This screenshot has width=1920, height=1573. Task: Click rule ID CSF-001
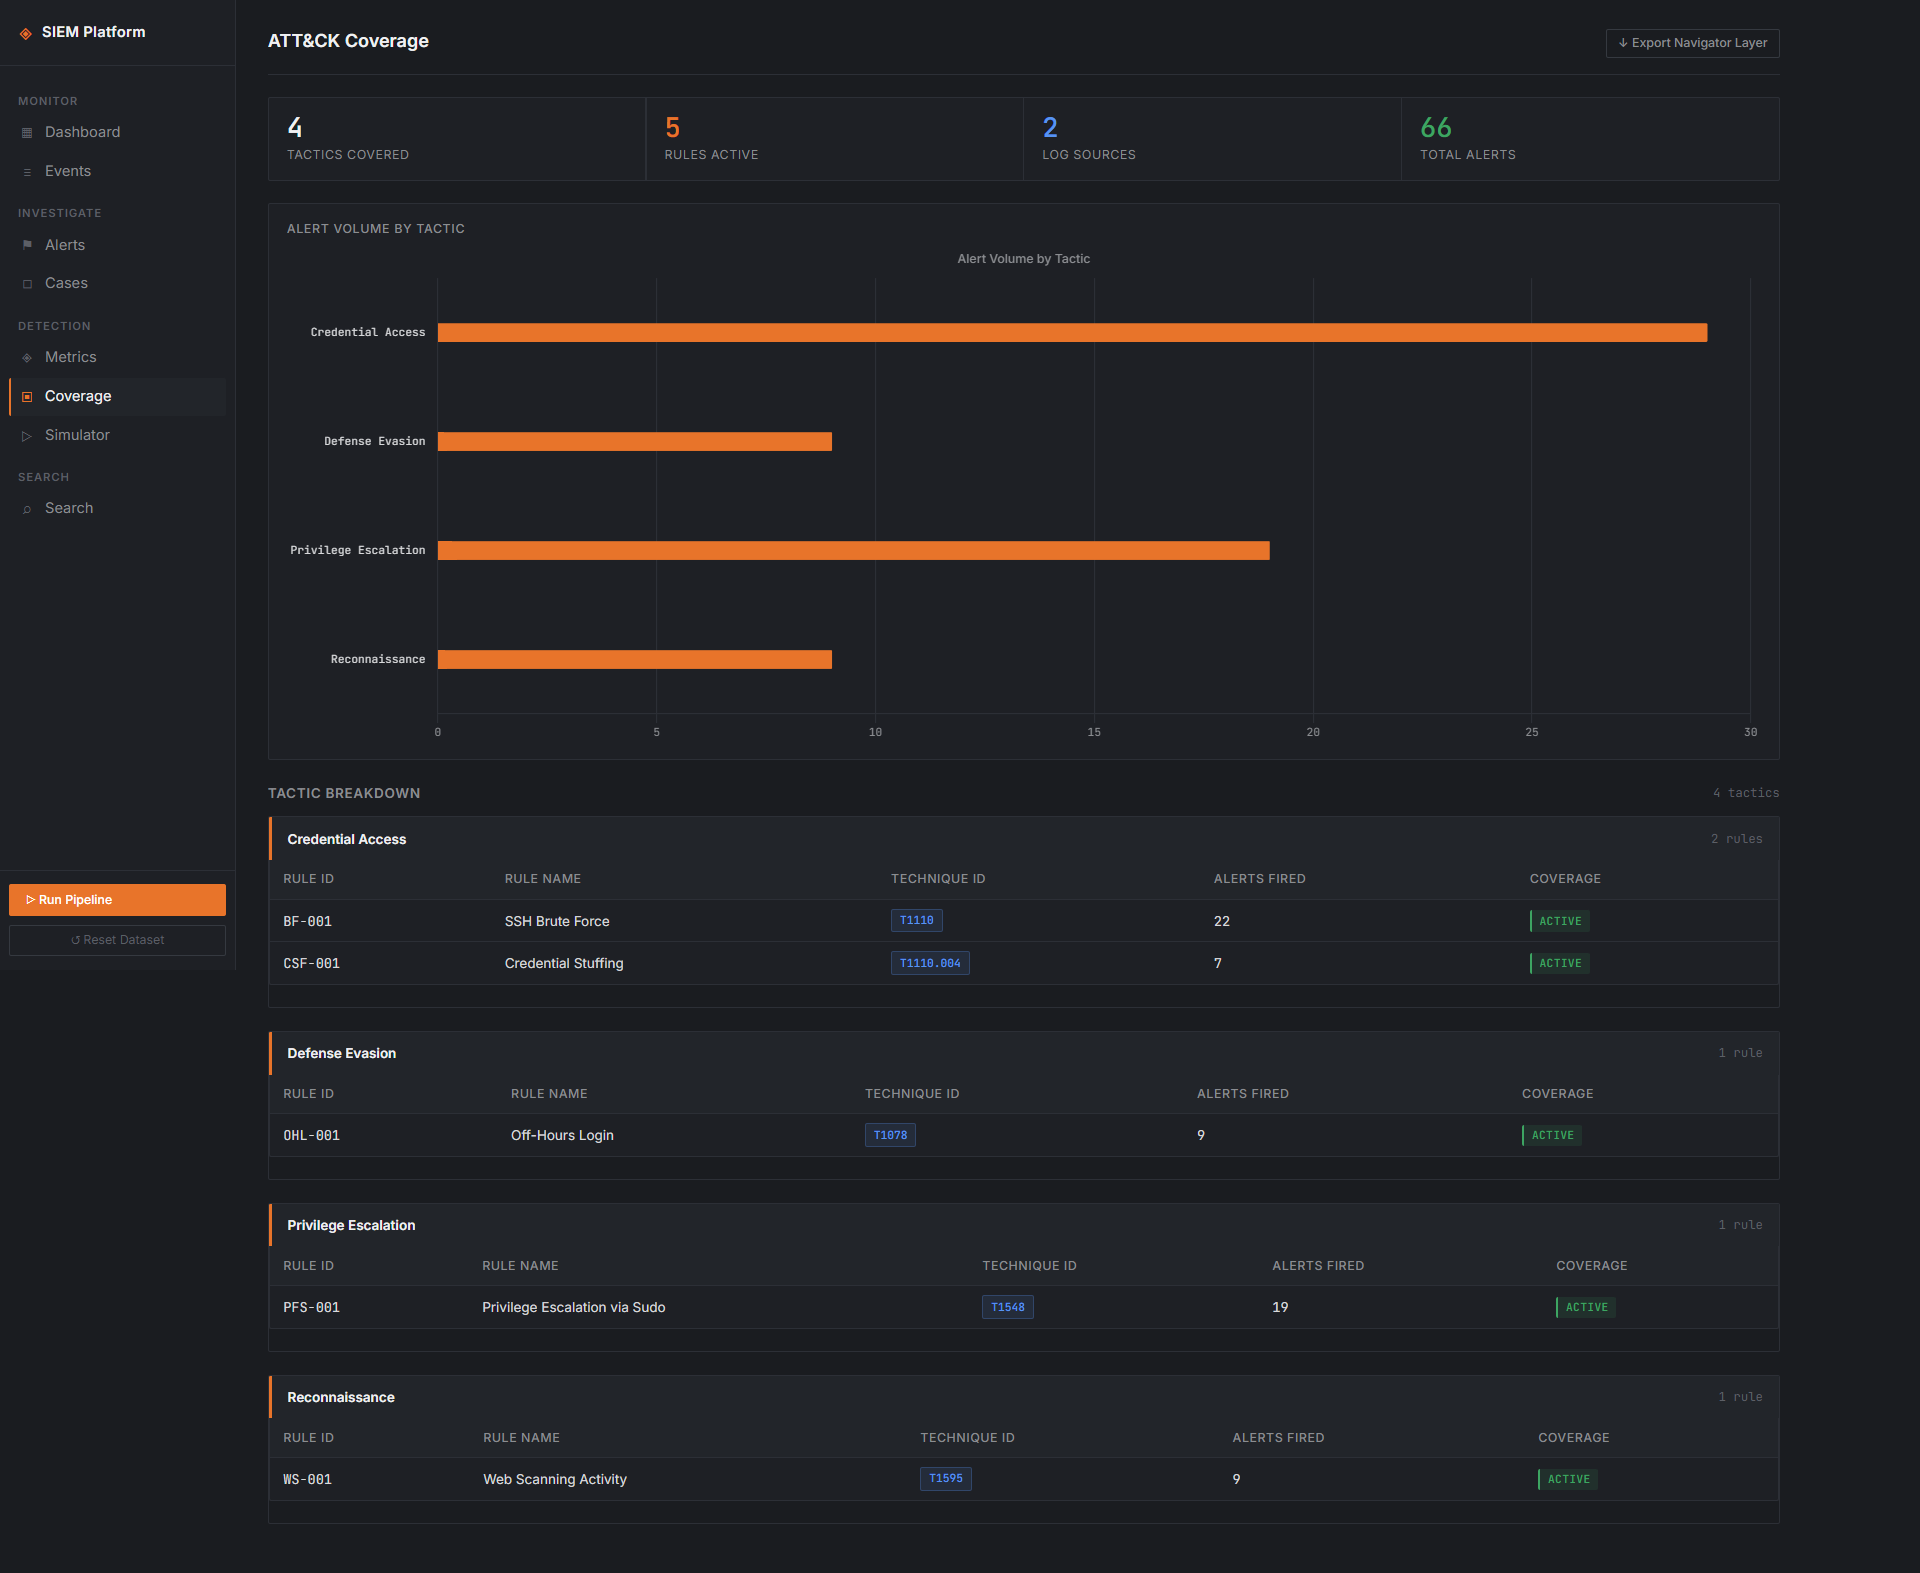[x=311, y=963]
